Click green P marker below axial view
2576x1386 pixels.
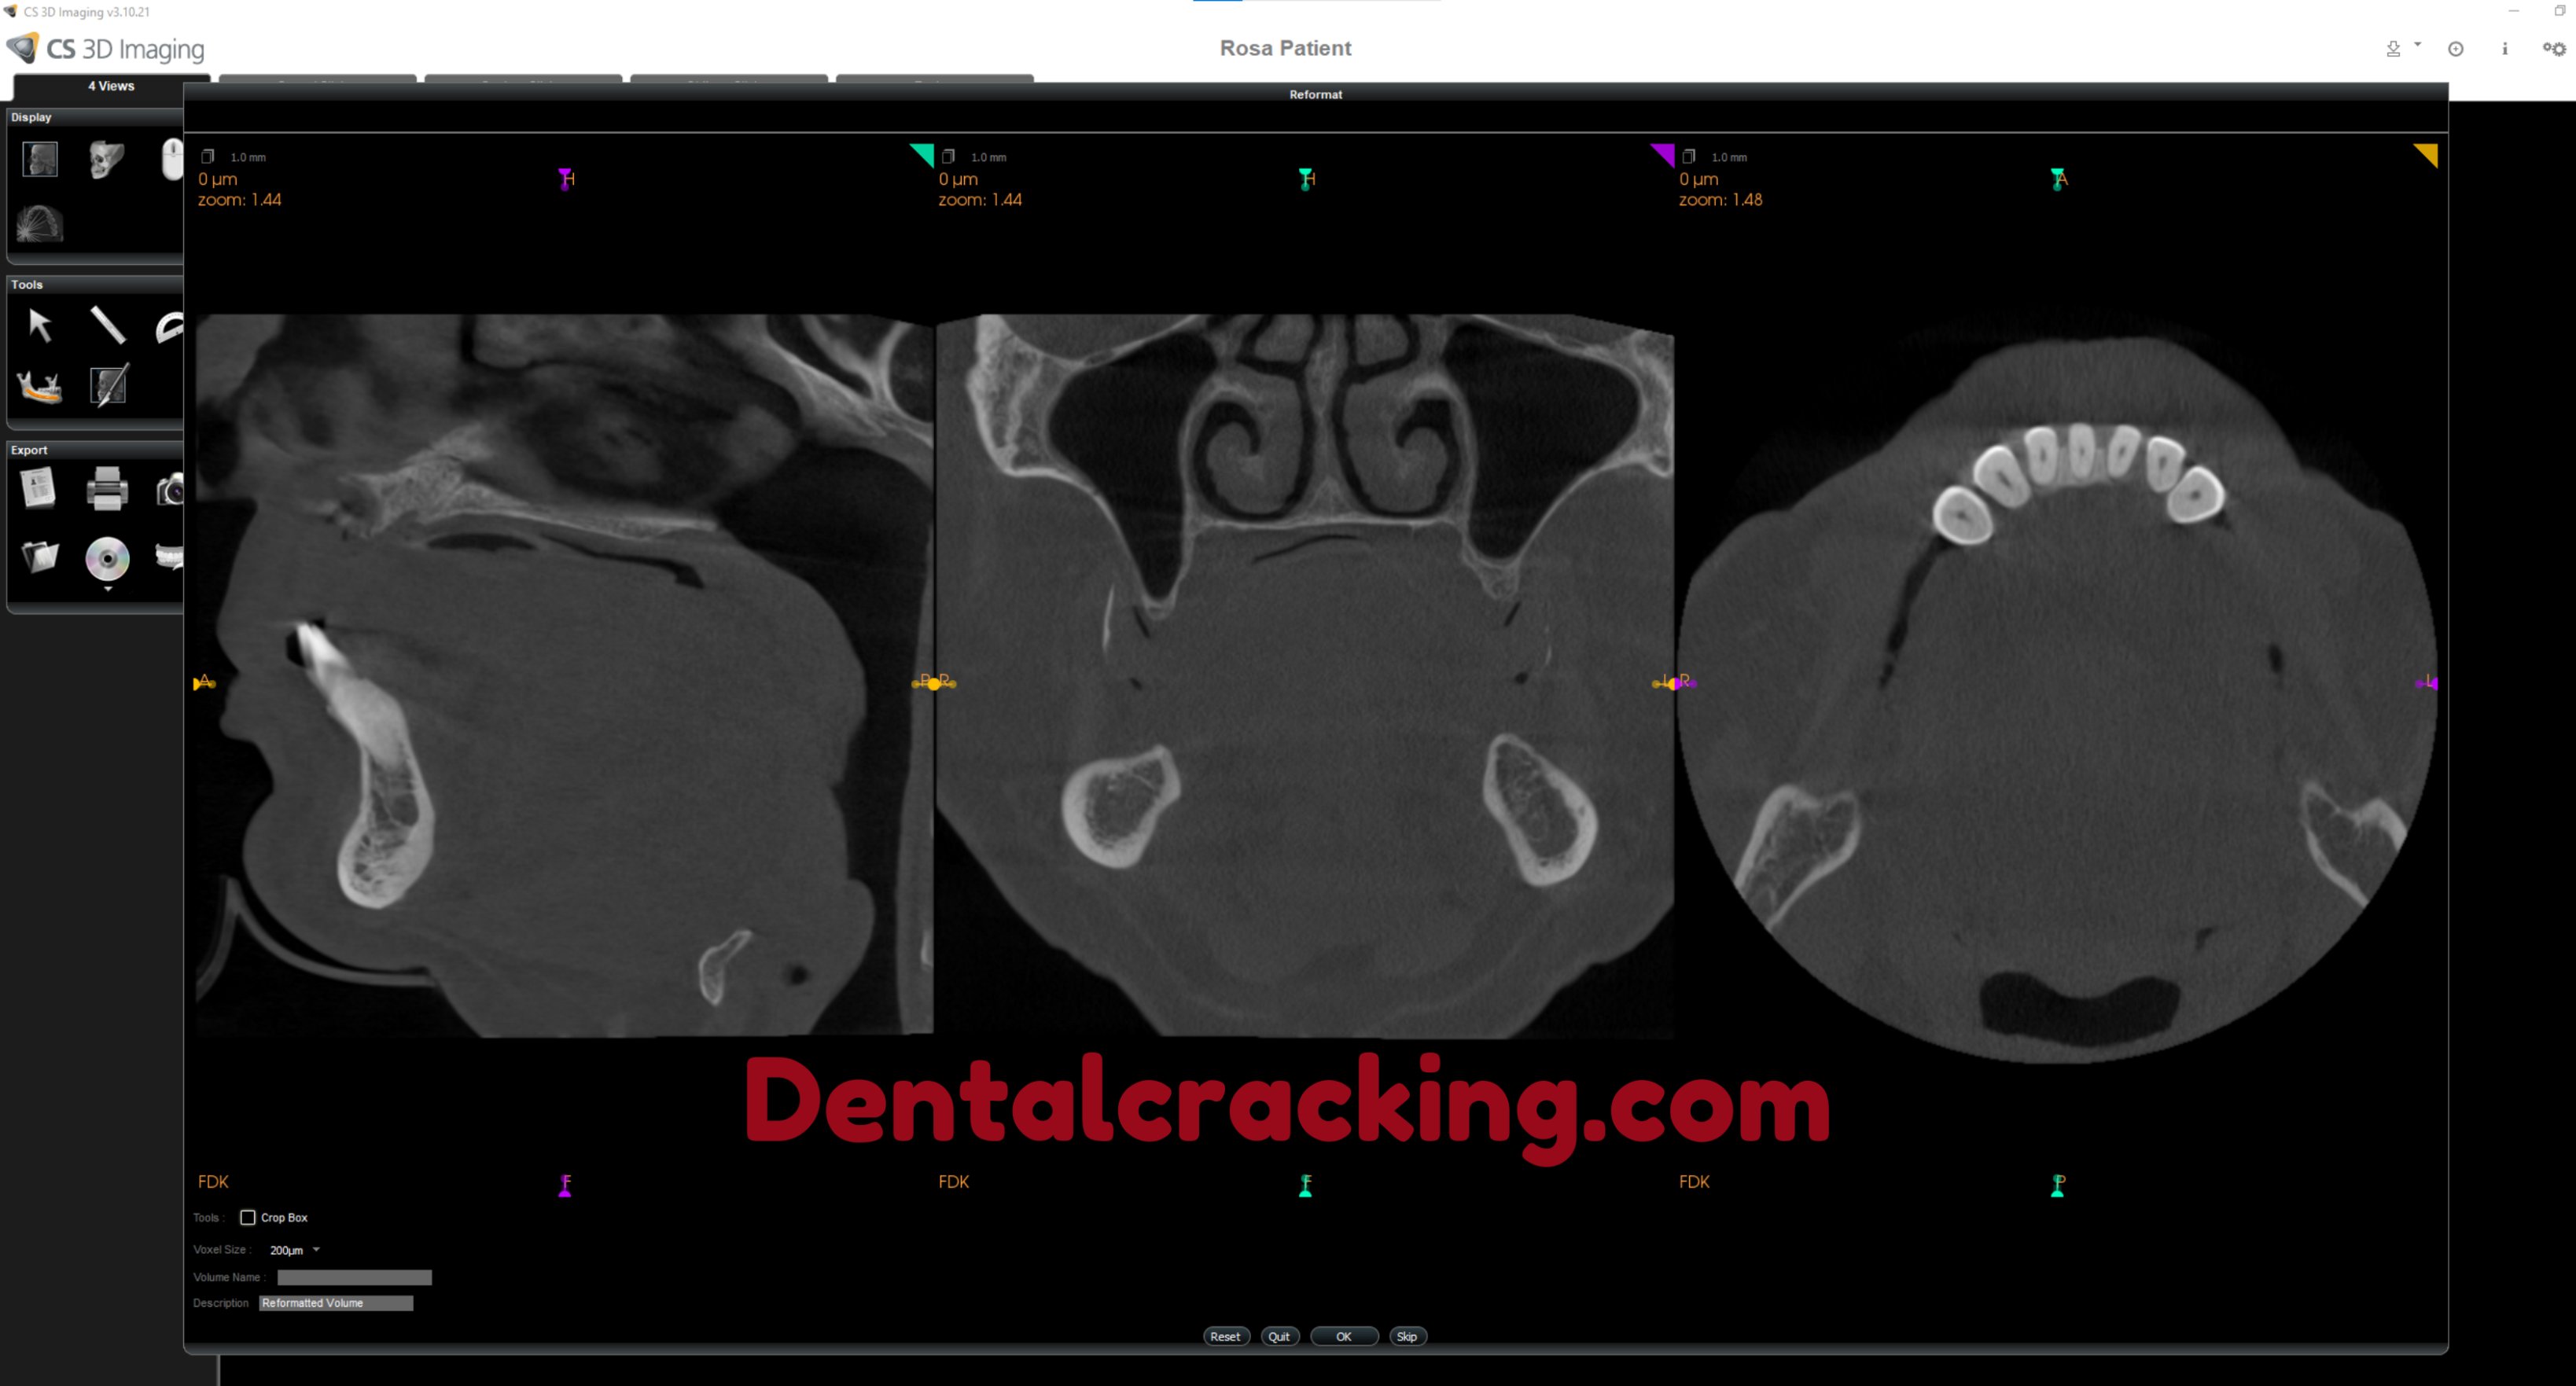click(x=2057, y=1185)
